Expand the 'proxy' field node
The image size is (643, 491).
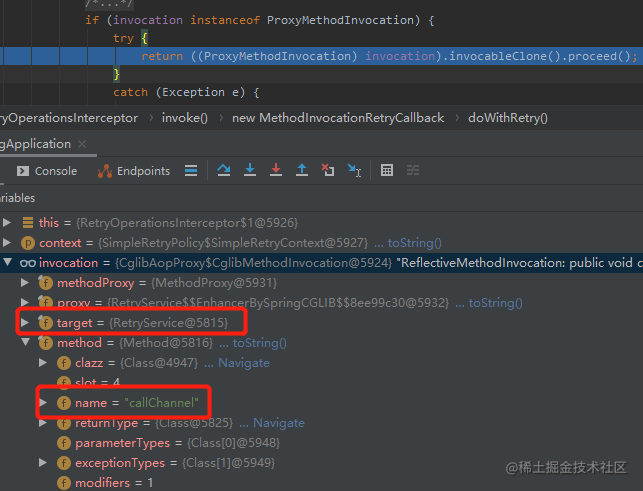[25, 302]
